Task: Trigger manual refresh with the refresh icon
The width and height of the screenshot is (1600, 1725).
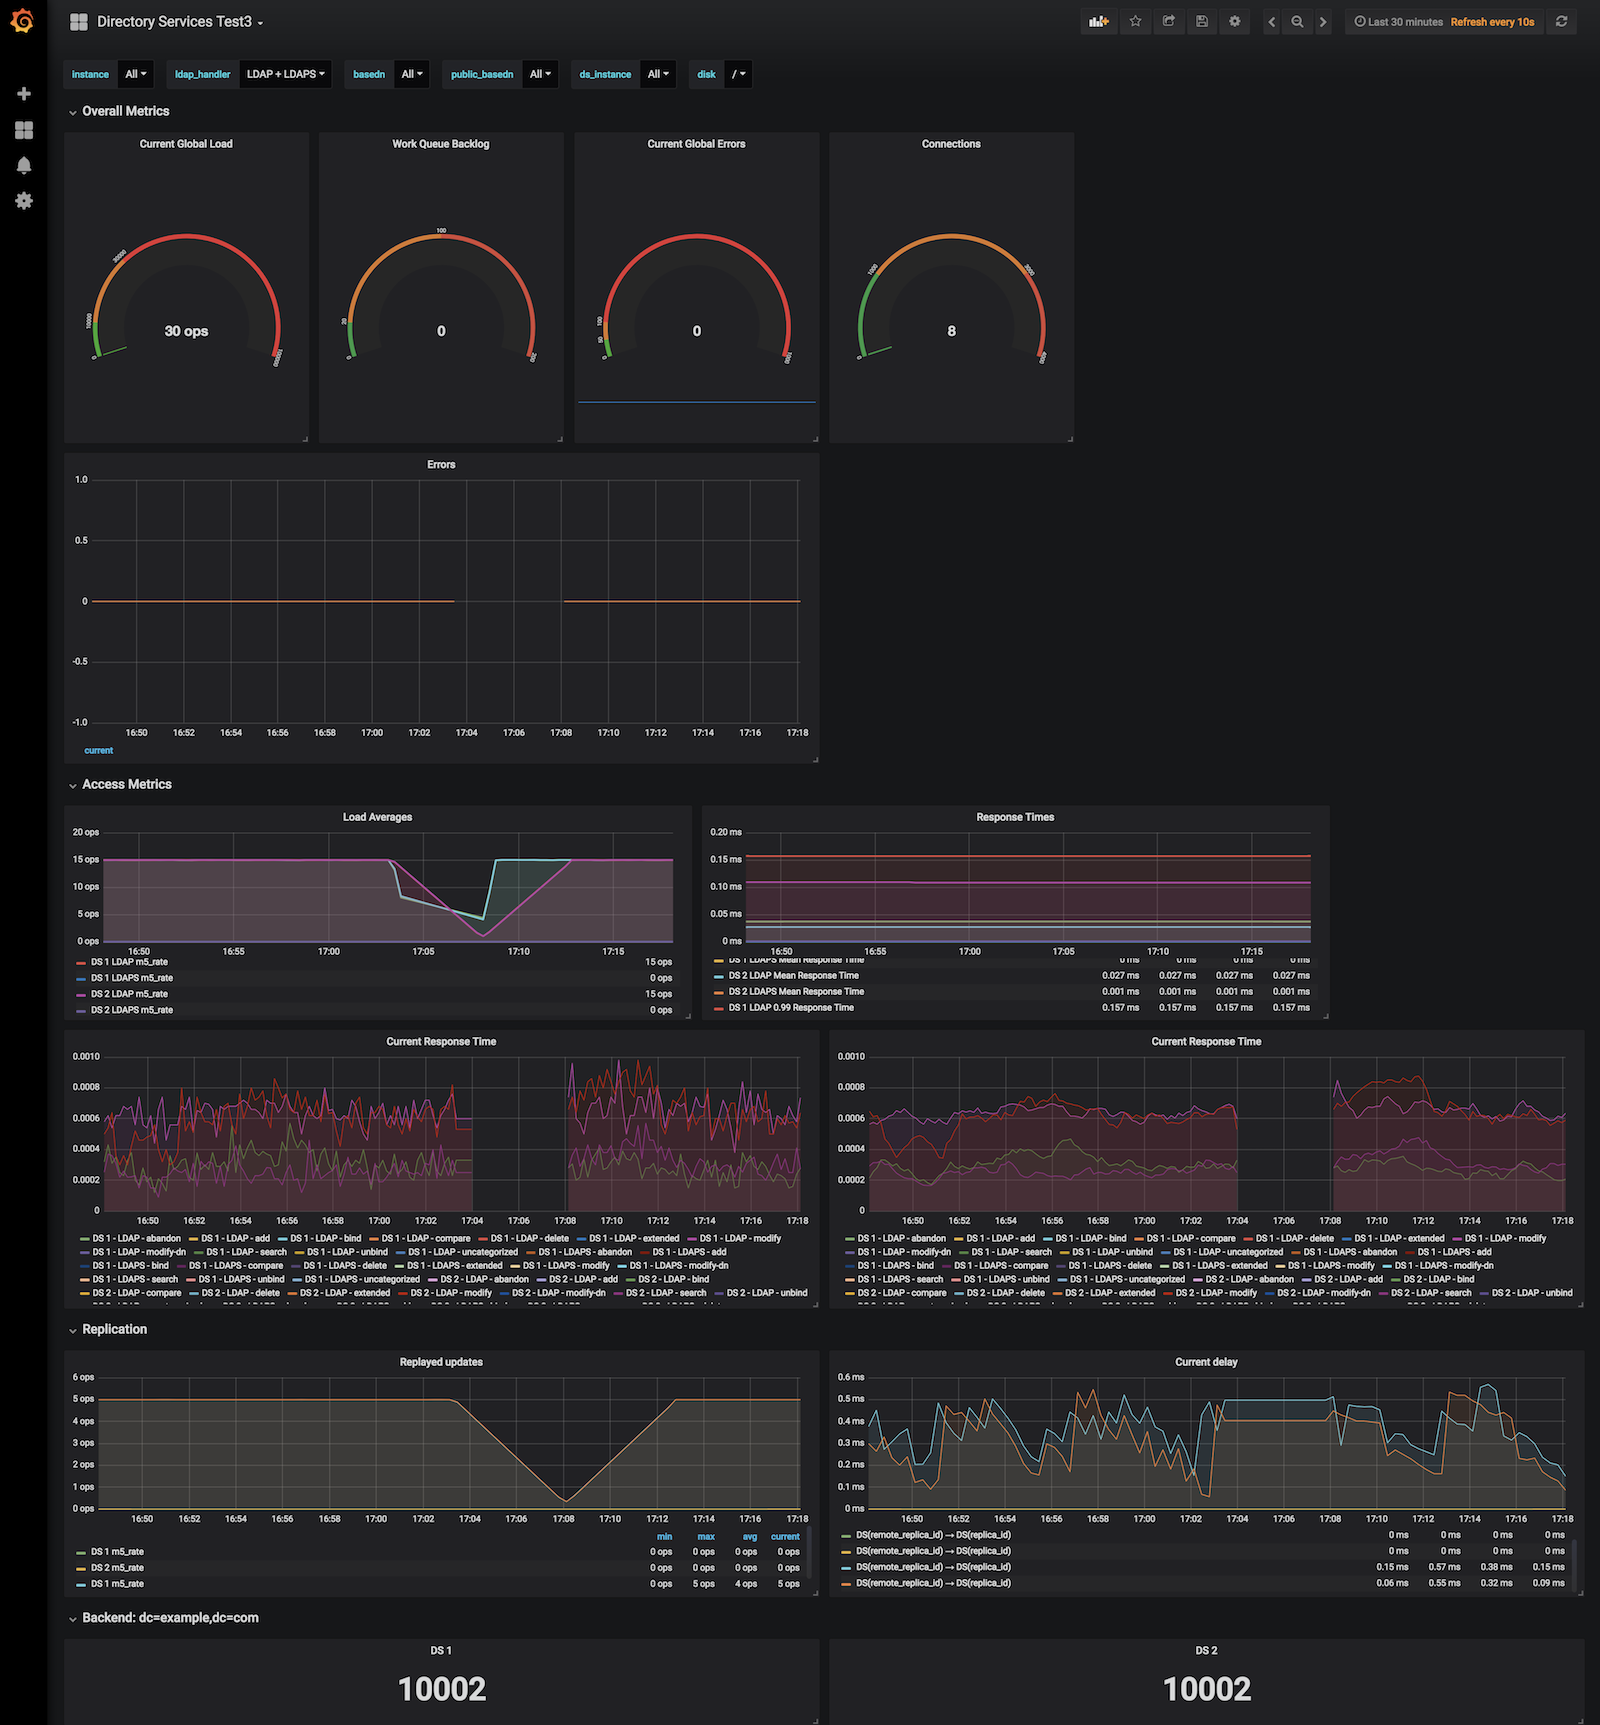Action: click(x=1559, y=21)
